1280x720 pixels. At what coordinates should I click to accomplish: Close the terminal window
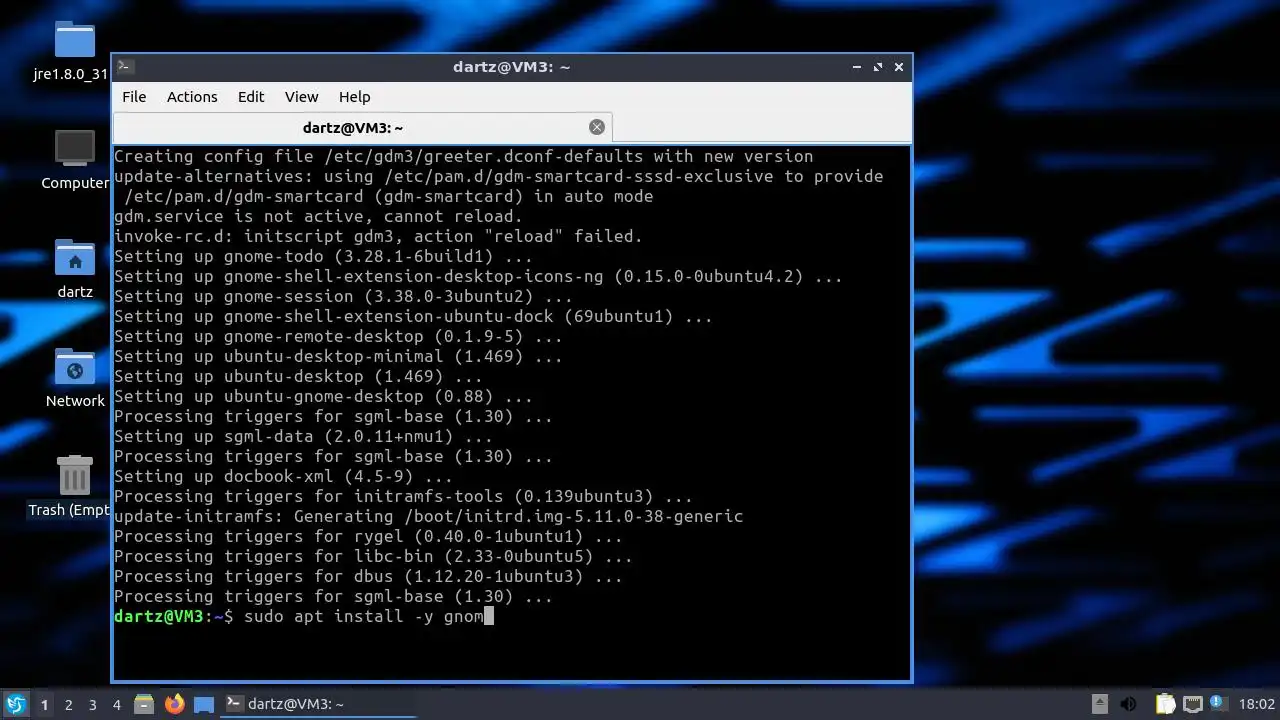[899, 67]
